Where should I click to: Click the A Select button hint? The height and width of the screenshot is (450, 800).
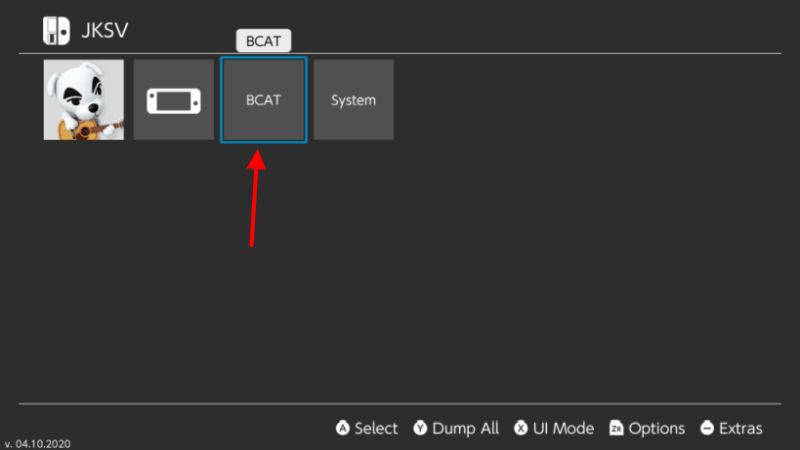[366, 428]
